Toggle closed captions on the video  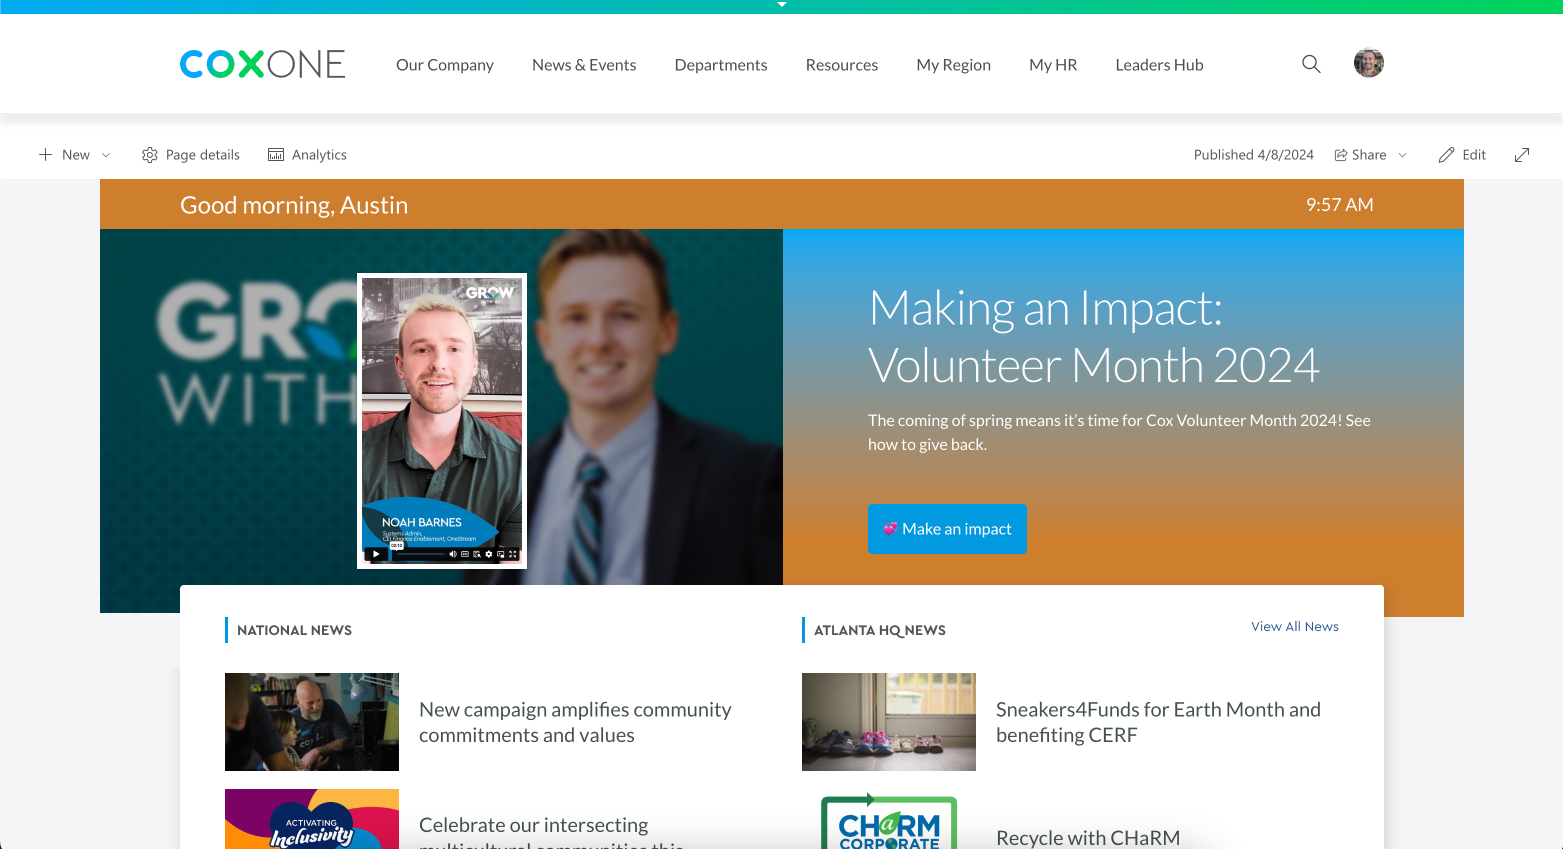click(465, 554)
